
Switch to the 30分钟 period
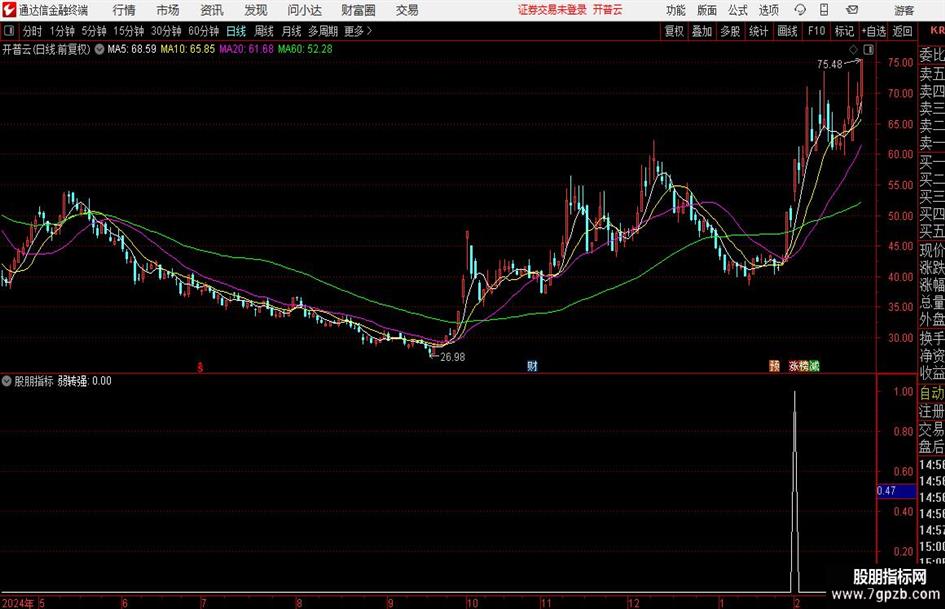point(166,31)
